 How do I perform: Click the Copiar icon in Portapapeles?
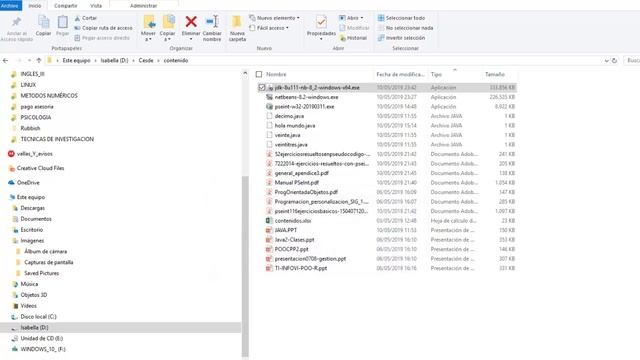point(43,22)
